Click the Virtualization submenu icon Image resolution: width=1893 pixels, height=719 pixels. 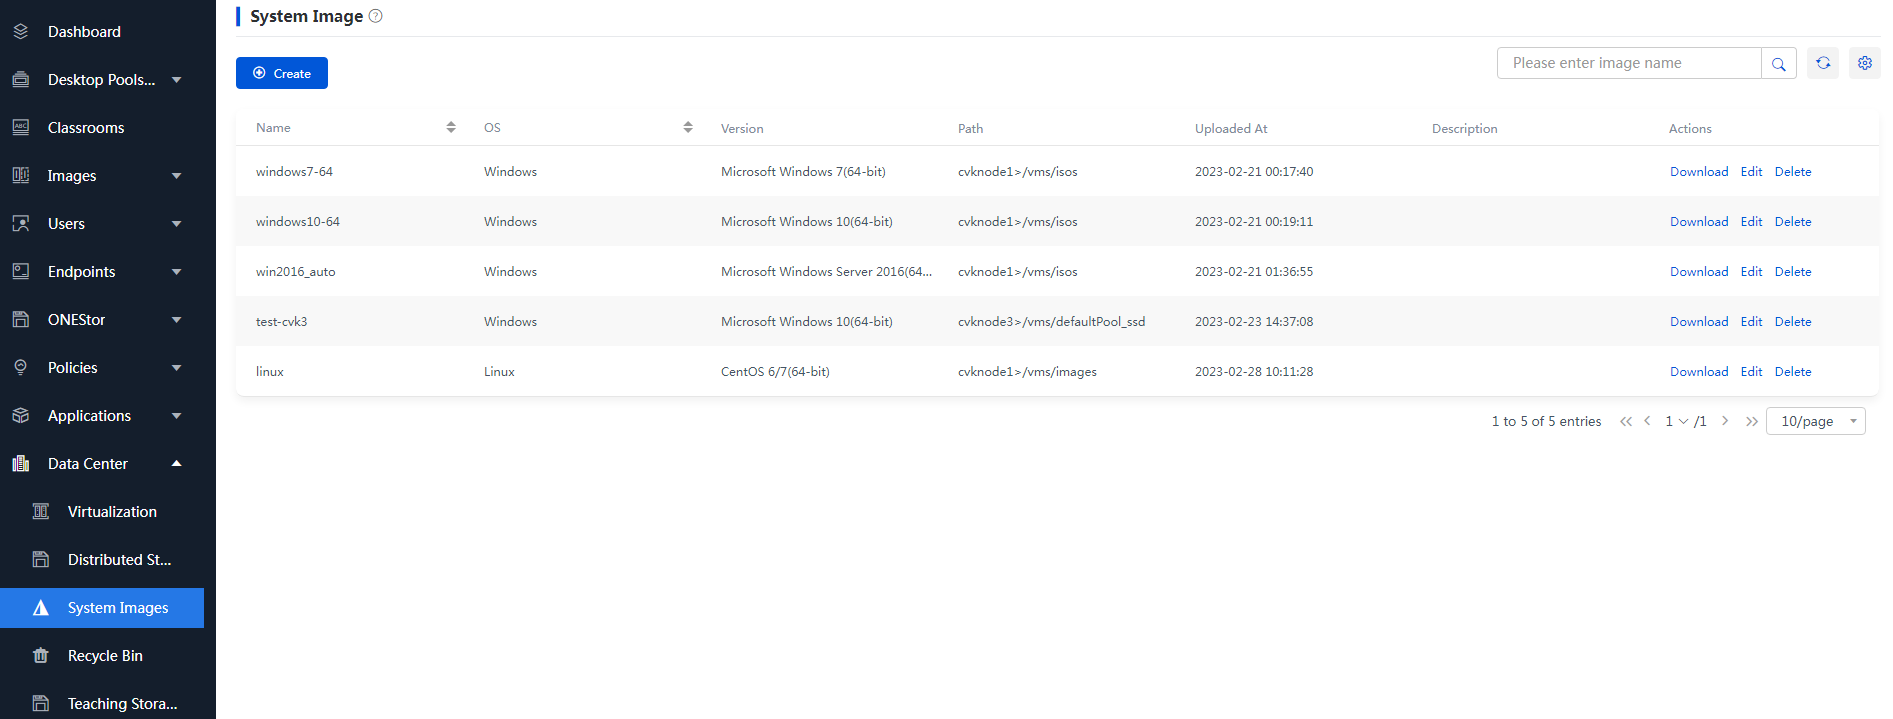(40, 512)
